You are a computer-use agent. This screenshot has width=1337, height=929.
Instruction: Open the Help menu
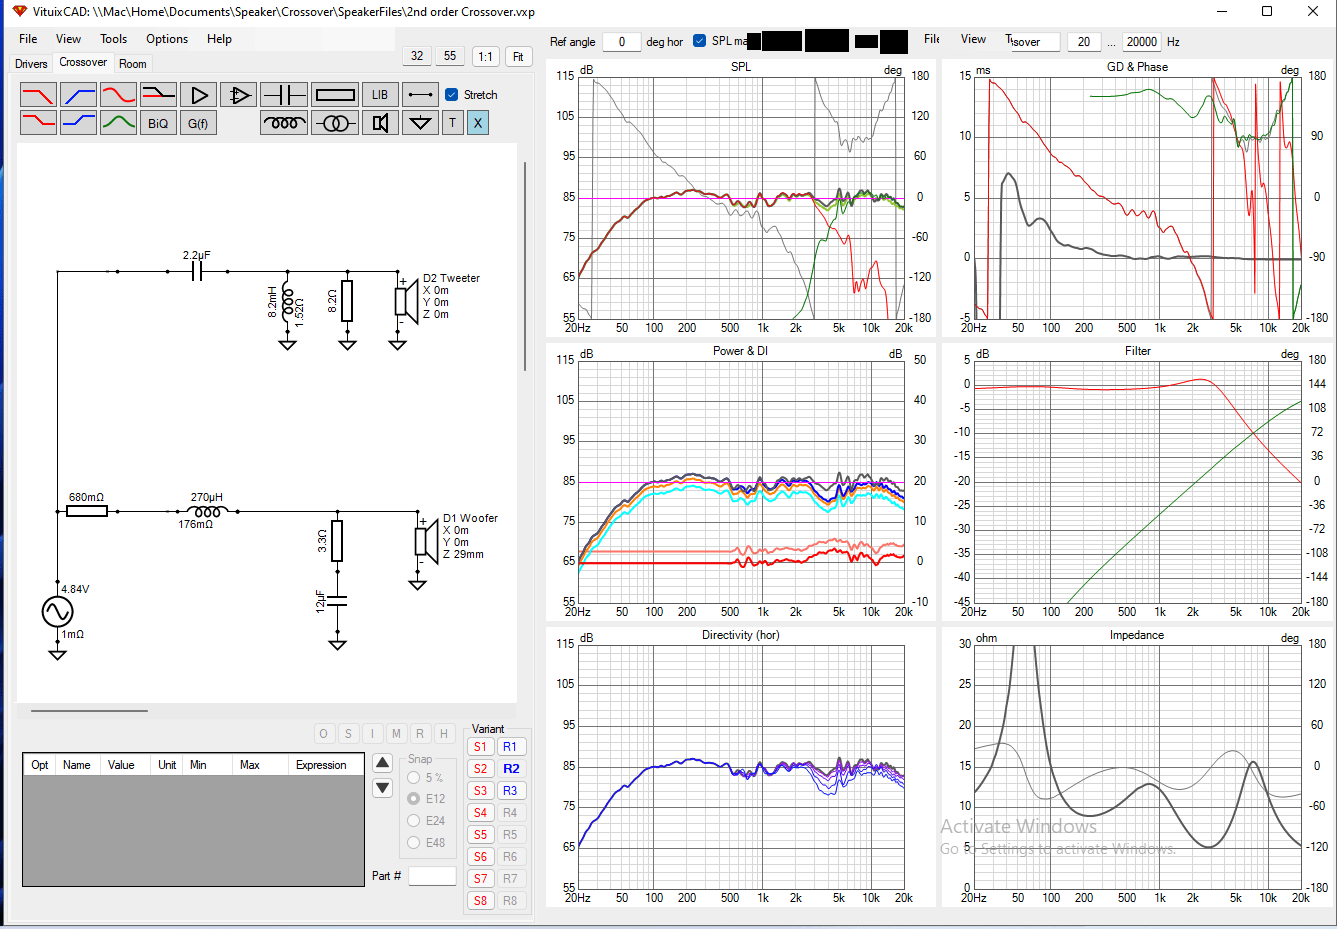click(x=219, y=39)
